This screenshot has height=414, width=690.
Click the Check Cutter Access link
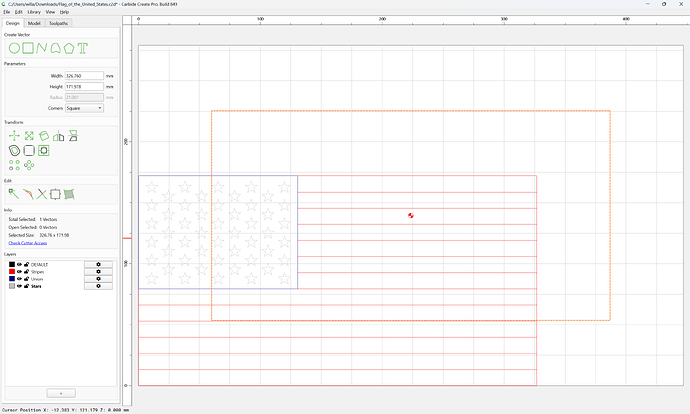tap(28, 243)
